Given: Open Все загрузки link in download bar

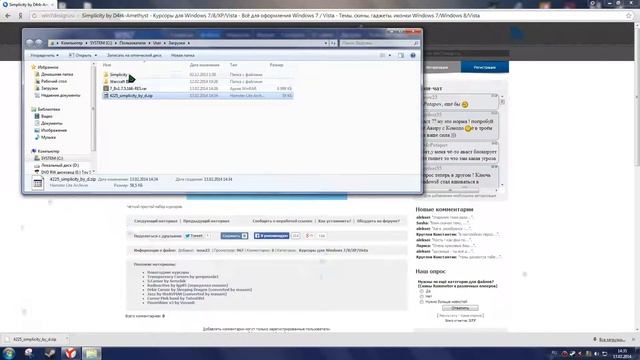Looking at the screenshot, I should (x=612, y=340).
